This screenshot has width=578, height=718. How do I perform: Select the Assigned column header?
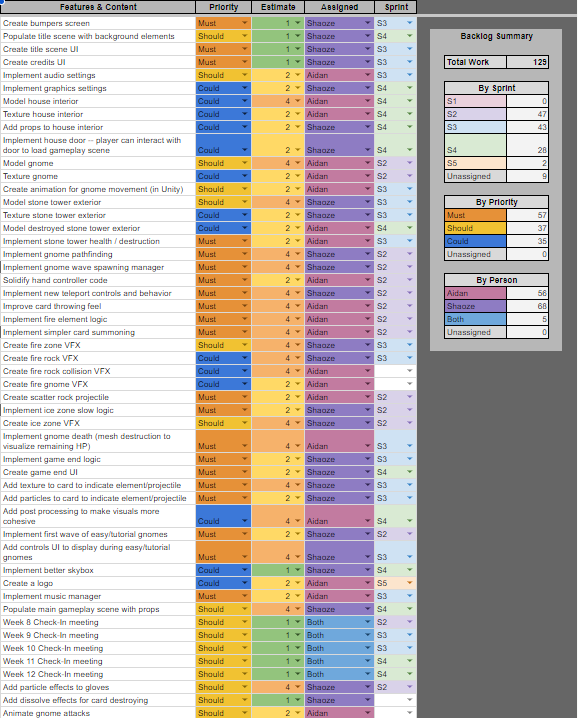(x=339, y=7)
